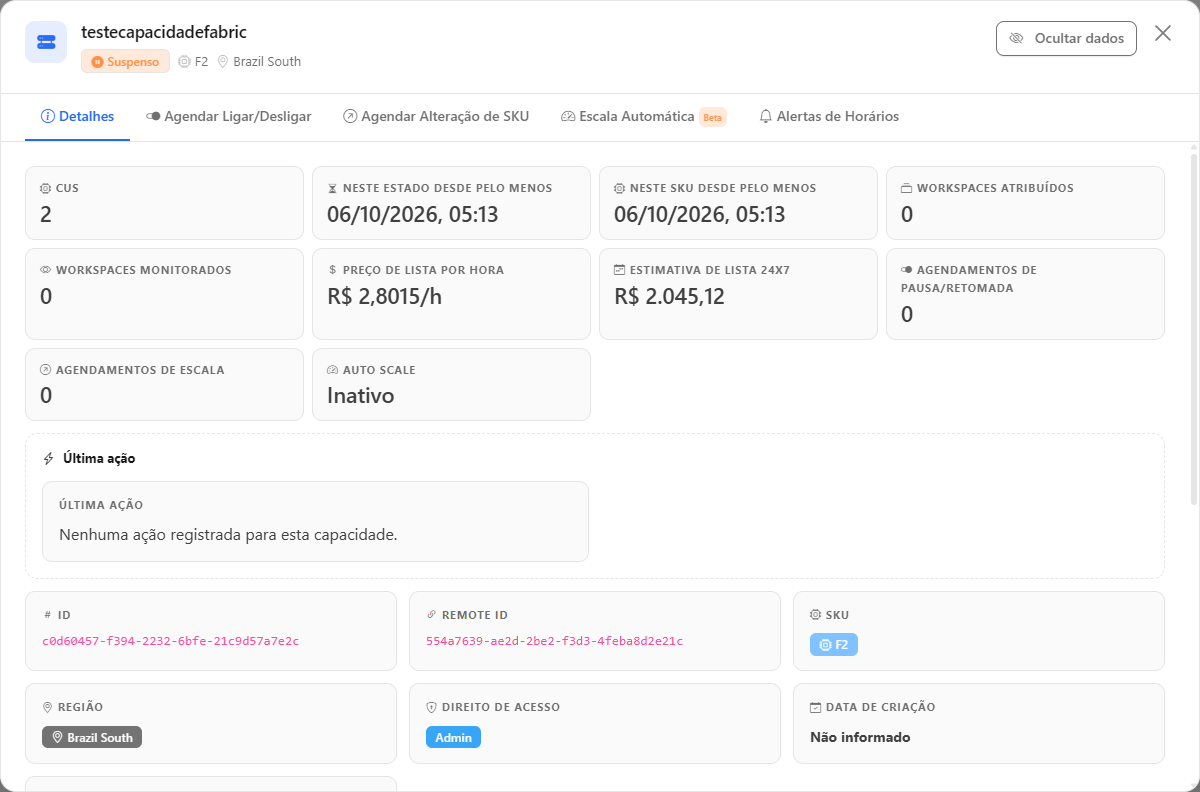Click the Não informado creation date value

pyautogui.click(x=860, y=737)
